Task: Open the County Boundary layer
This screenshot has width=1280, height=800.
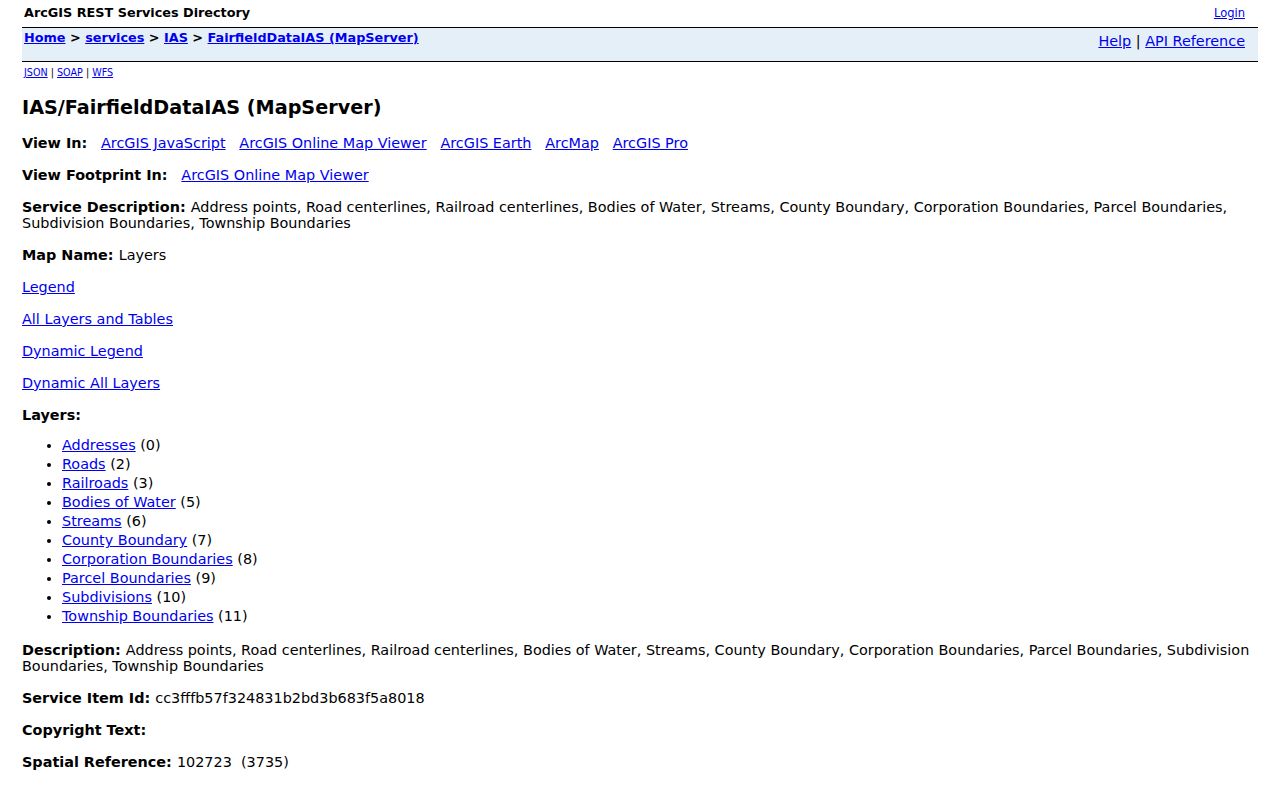Action: click(x=124, y=540)
